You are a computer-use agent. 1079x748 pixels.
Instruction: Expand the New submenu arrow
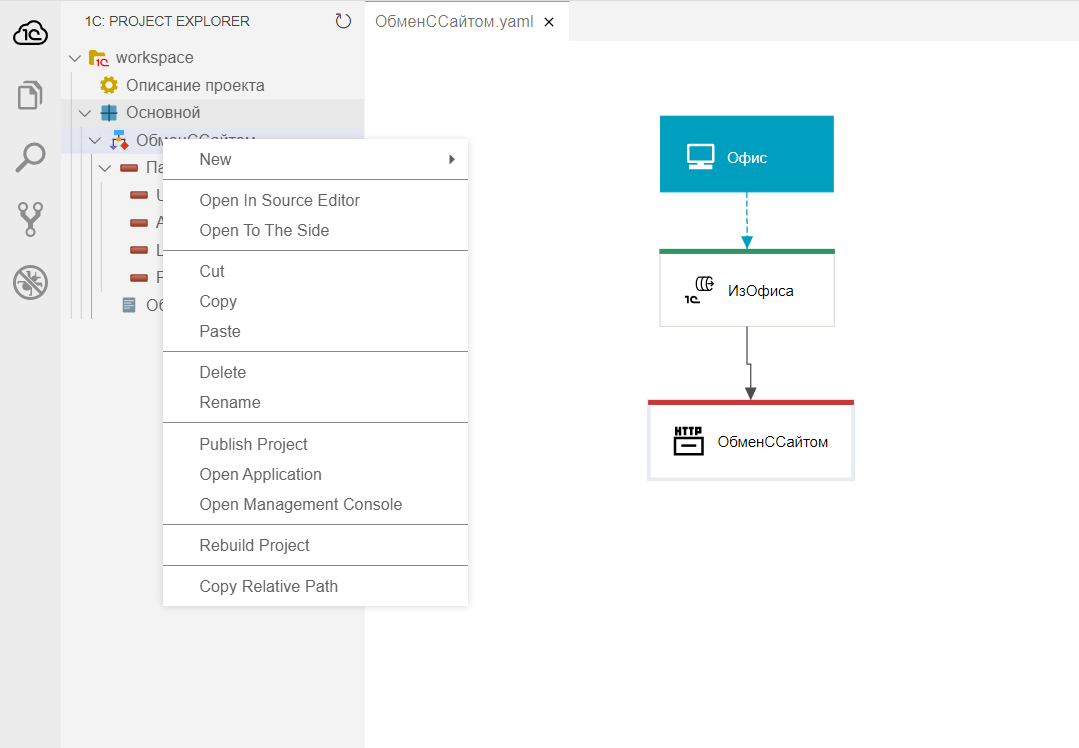pyautogui.click(x=452, y=160)
